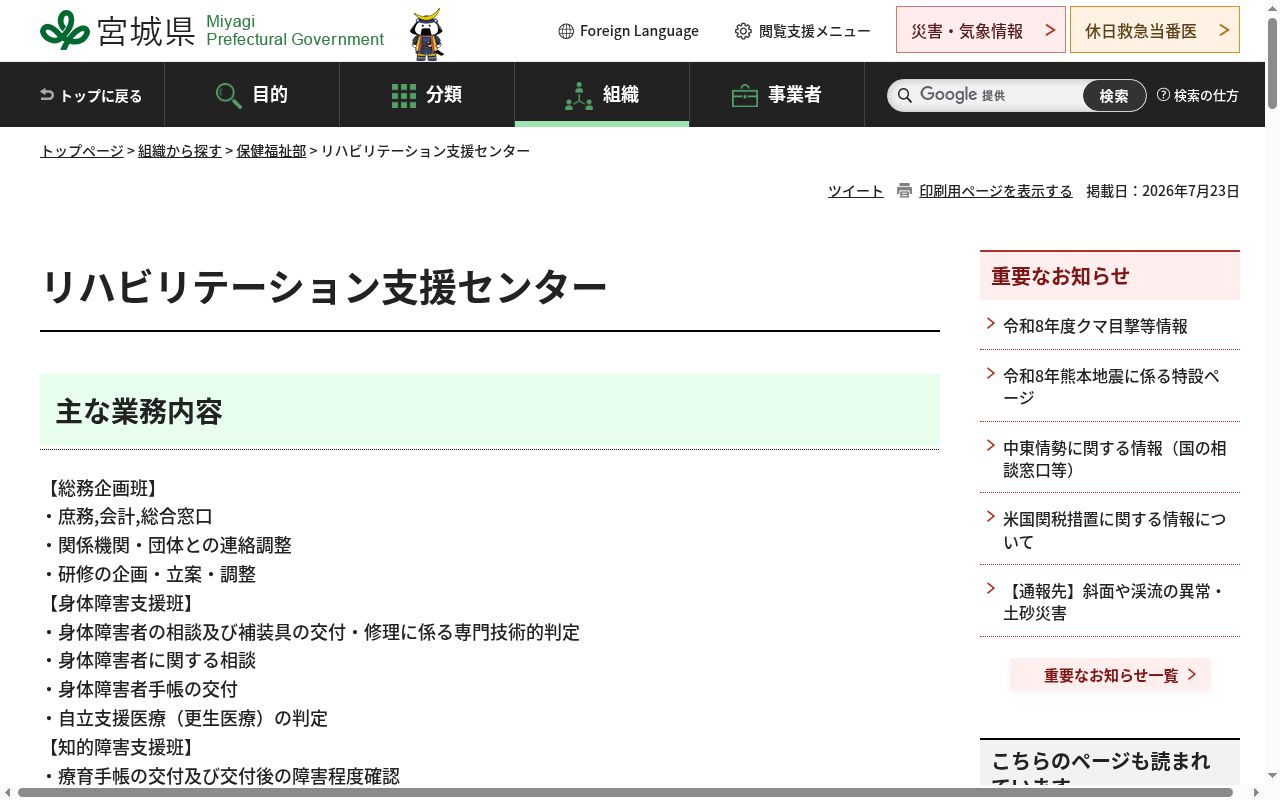
Task: Click the search magnifier icon in Google box
Action: pos(905,95)
